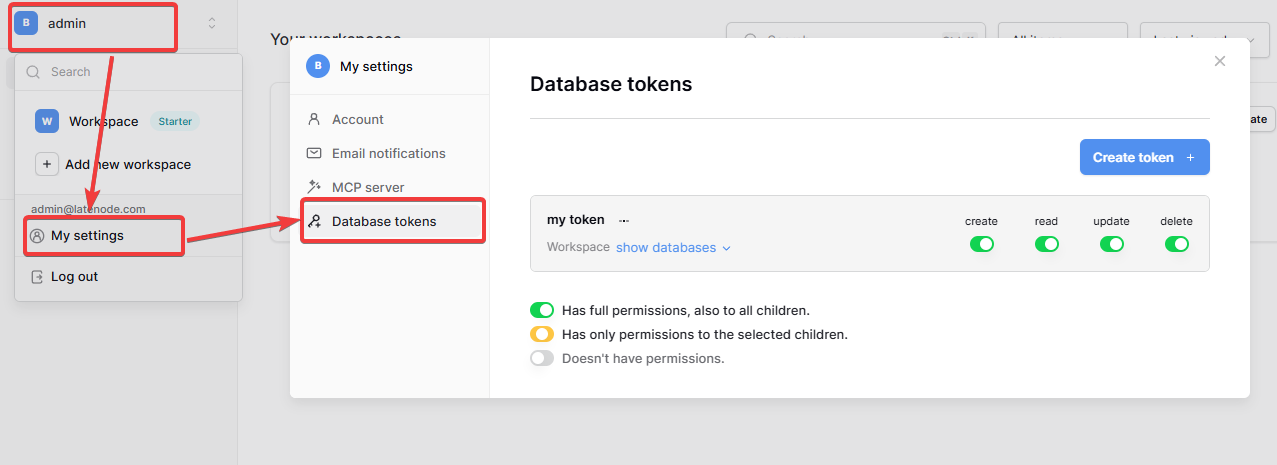The image size is (1277, 465).
Task: Click the plus icon beside Add new workspace
Action: pyautogui.click(x=47, y=164)
